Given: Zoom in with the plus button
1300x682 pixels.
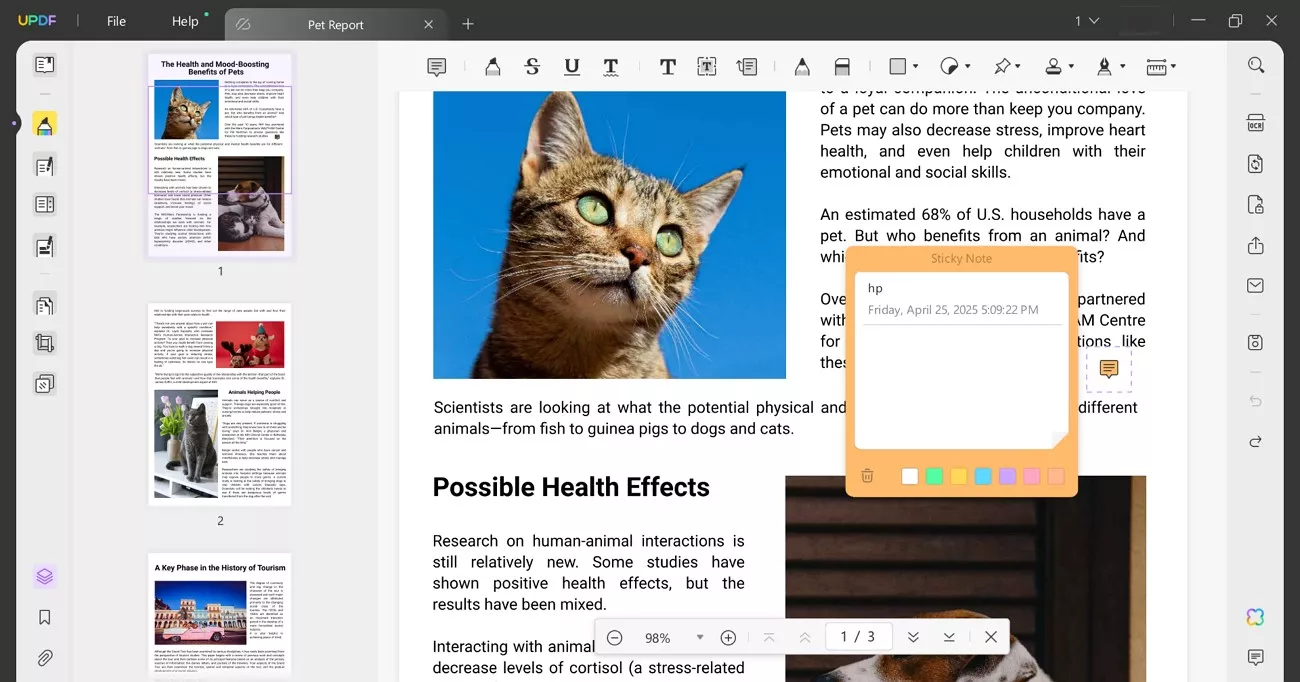Looking at the screenshot, I should 728,637.
